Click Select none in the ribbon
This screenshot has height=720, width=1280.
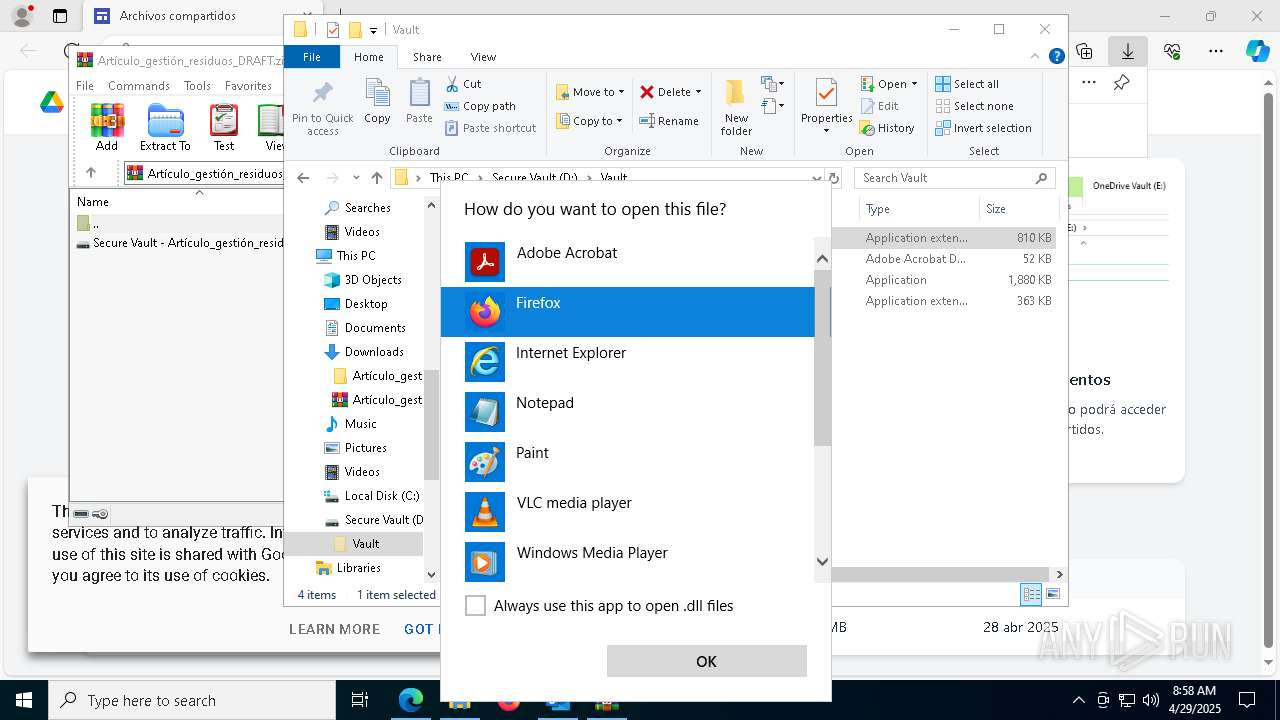click(x=974, y=106)
